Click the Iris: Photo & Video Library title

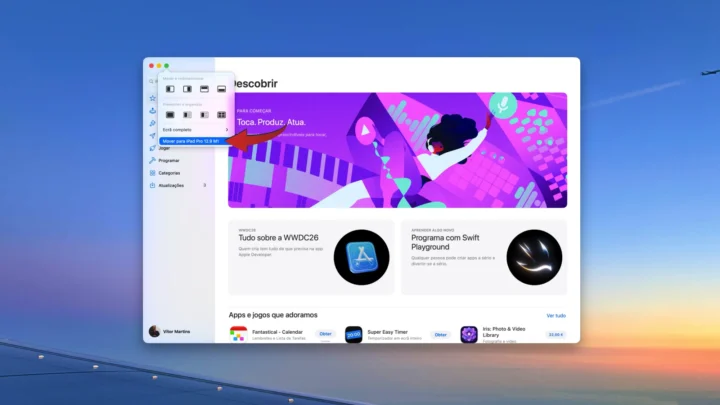coord(504,332)
